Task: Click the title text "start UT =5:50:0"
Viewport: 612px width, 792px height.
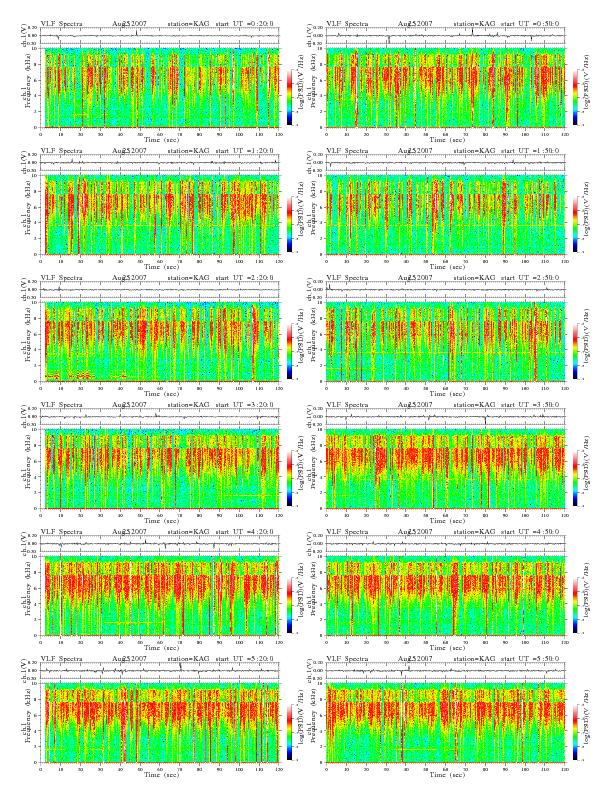Action: 530,659
